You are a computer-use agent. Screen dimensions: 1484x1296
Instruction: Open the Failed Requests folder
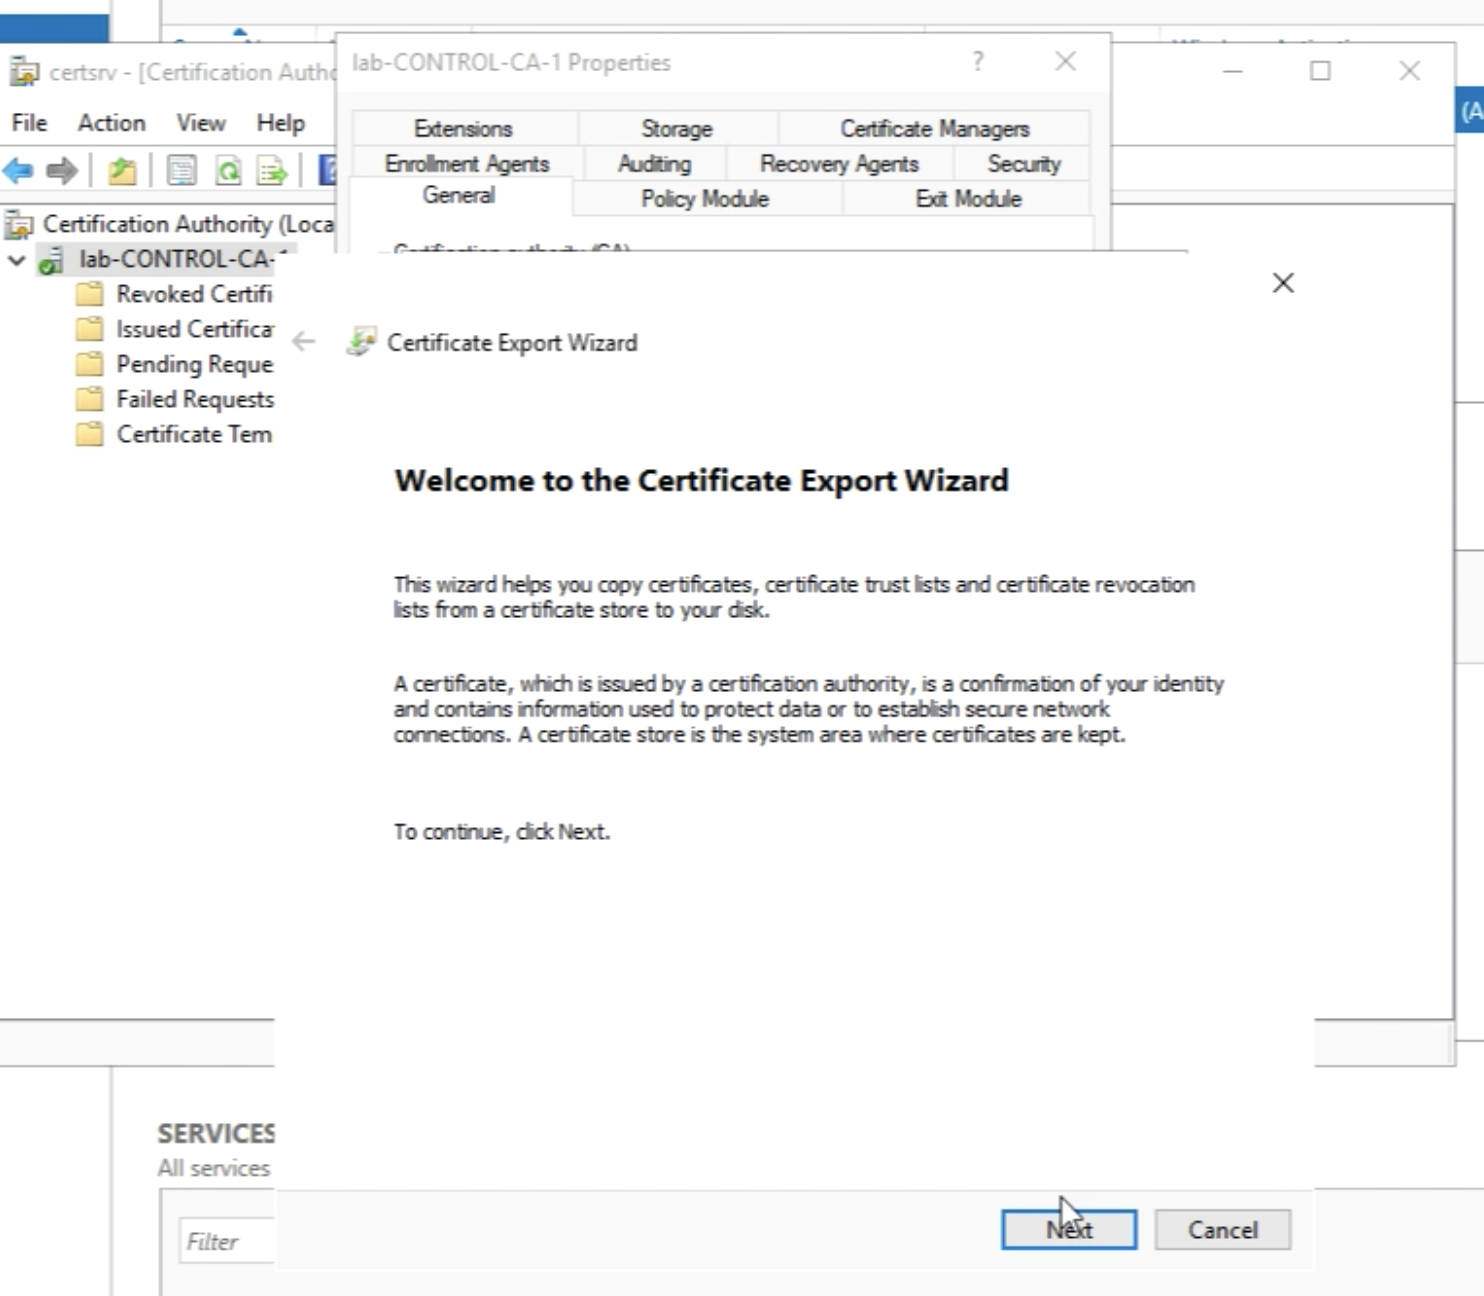coord(193,399)
